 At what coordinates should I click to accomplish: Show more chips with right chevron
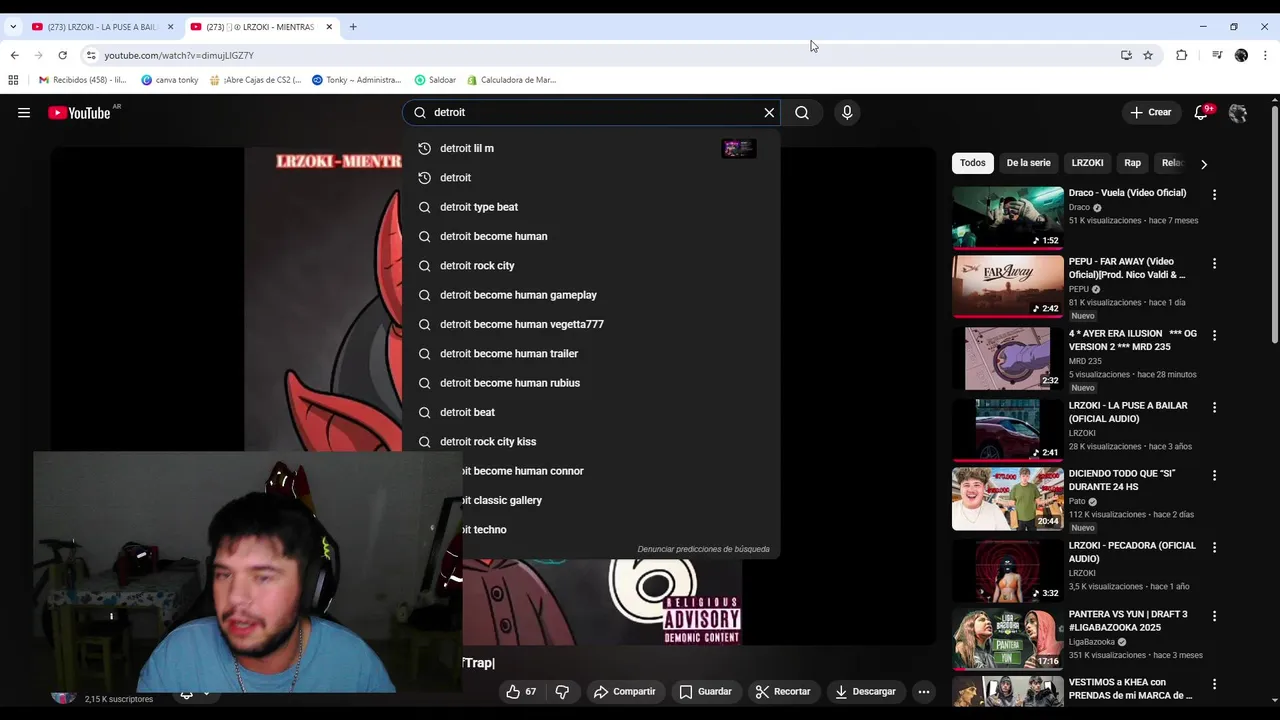coord(1204,164)
